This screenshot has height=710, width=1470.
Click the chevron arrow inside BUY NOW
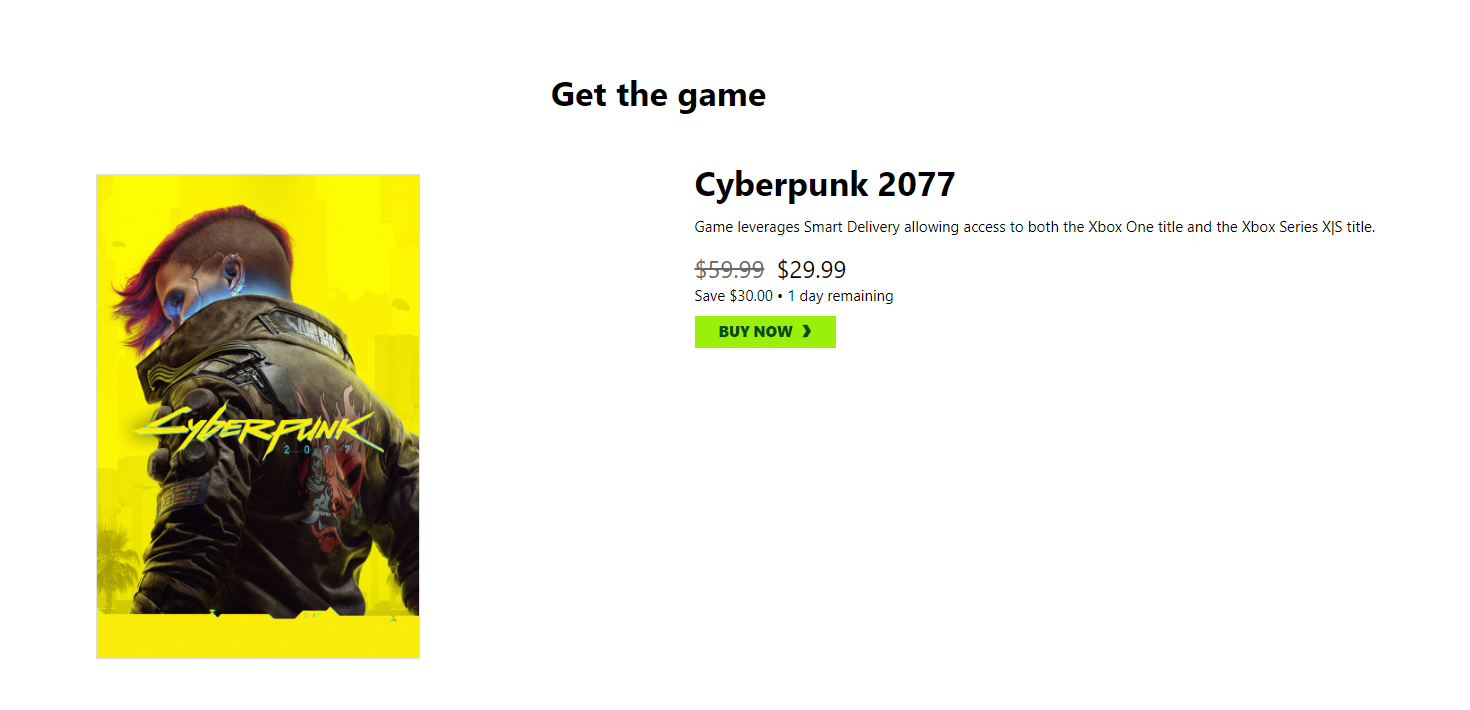click(806, 332)
